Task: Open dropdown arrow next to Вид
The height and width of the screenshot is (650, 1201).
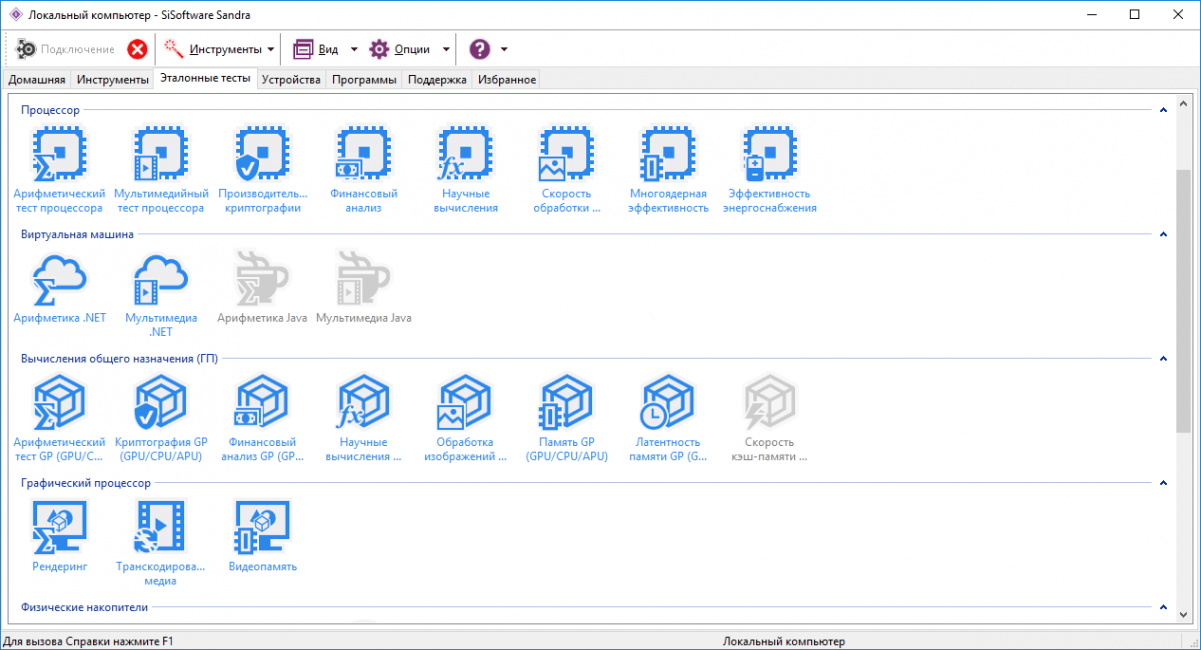Action: tap(353, 49)
